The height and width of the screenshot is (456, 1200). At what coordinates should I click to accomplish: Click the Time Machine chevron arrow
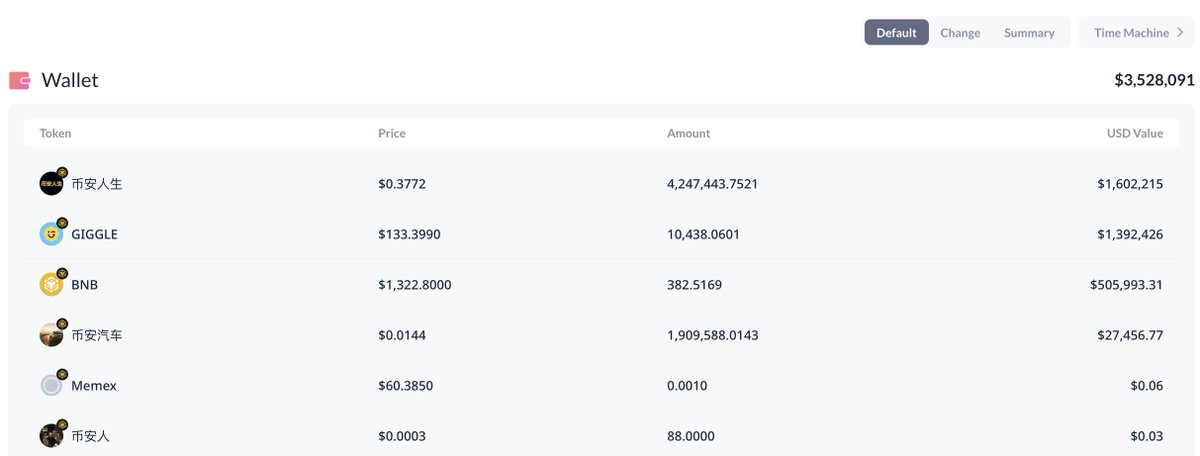click(x=1180, y=33)
